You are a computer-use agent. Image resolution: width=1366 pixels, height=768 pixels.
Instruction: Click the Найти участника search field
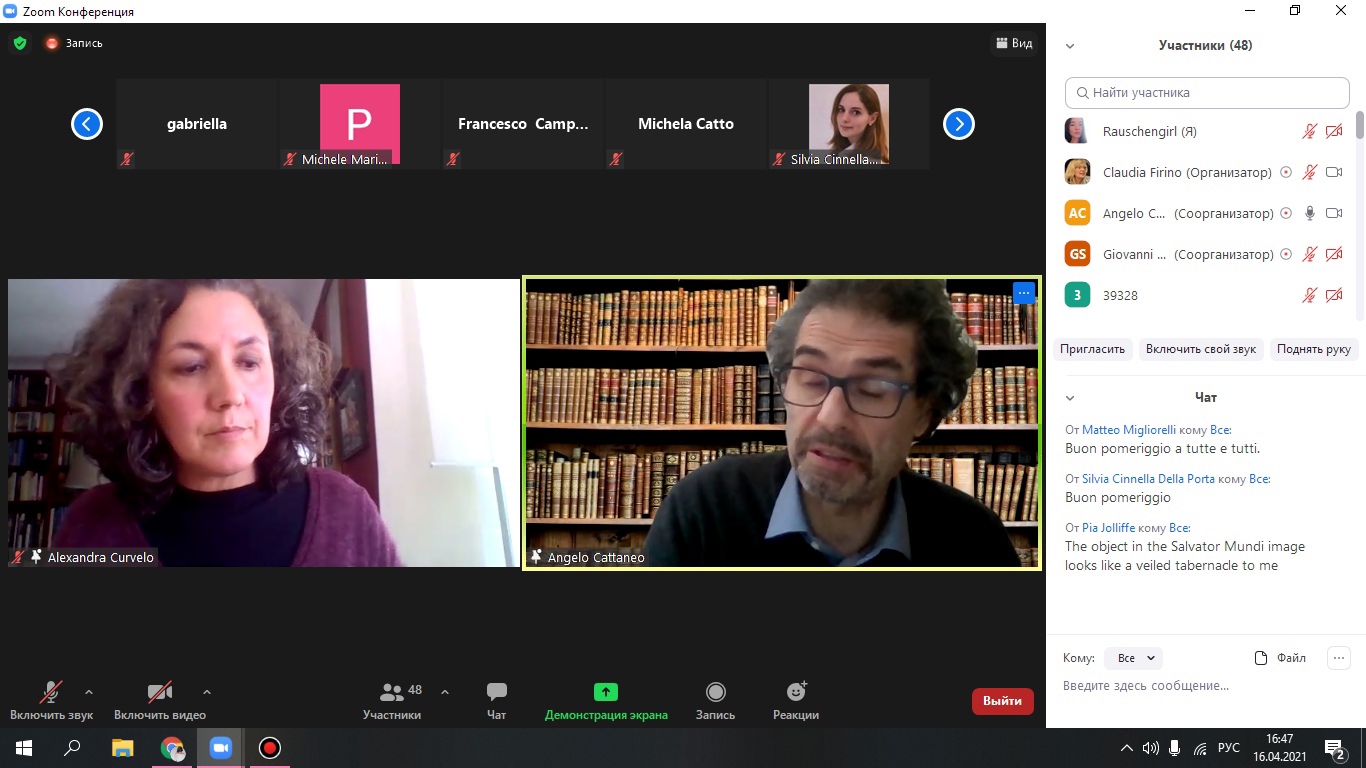(1207, 93)
